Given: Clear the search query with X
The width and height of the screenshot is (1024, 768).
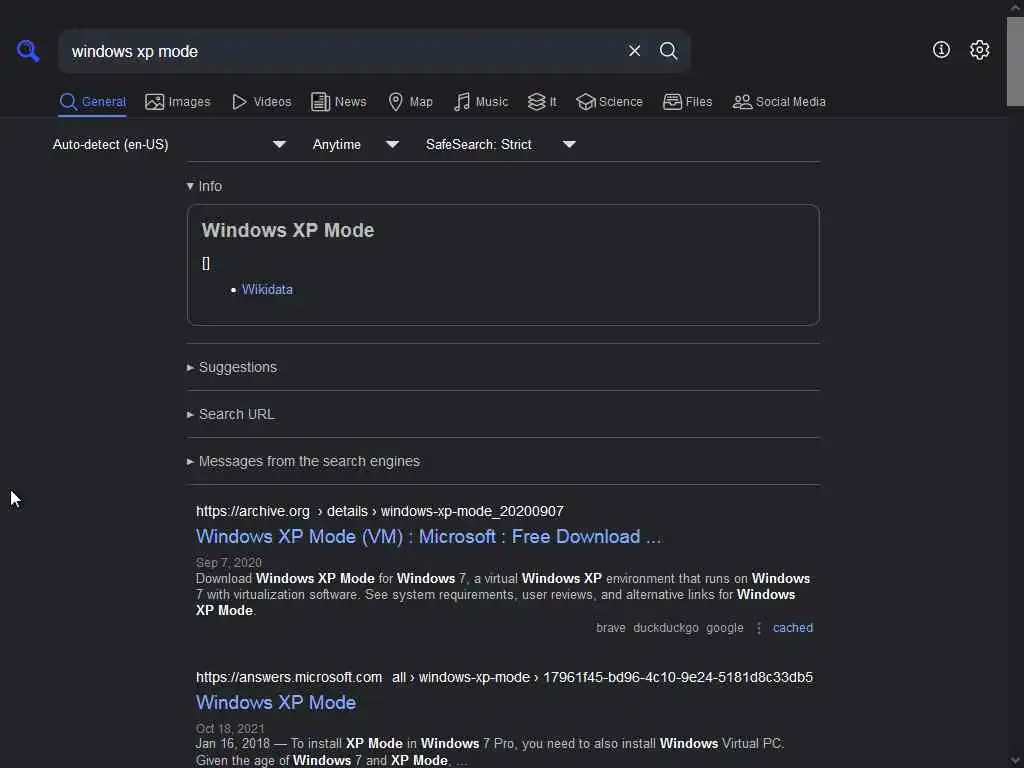Looking at the screenshot, I should [634, 50].
